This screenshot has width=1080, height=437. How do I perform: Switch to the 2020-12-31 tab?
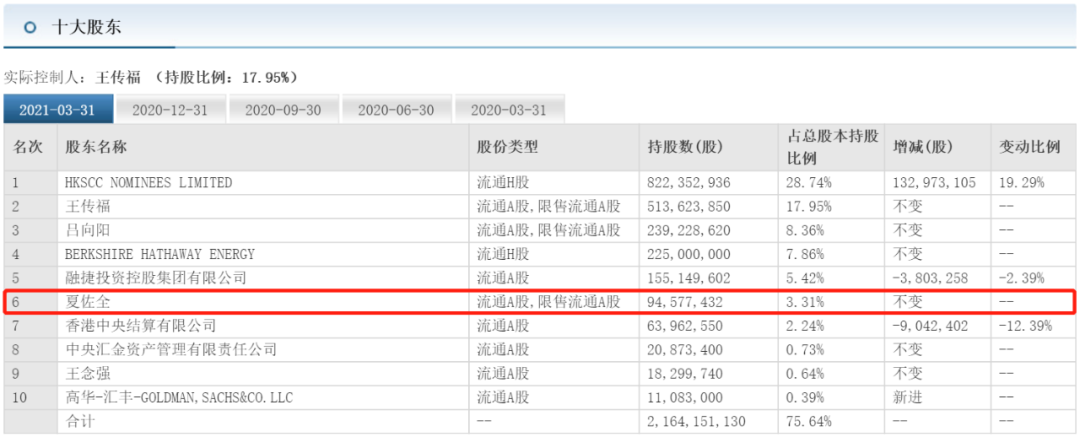(169, 110)
